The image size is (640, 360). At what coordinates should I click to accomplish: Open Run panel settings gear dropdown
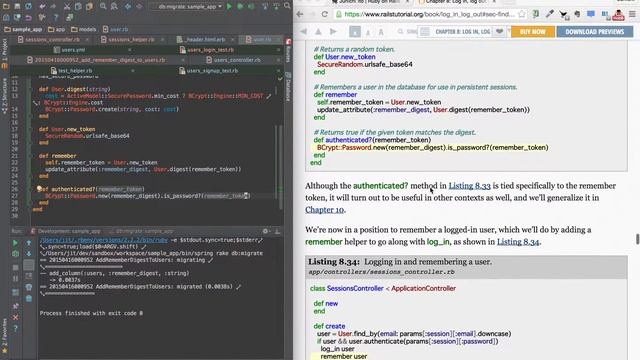click(x=266, y=231)
